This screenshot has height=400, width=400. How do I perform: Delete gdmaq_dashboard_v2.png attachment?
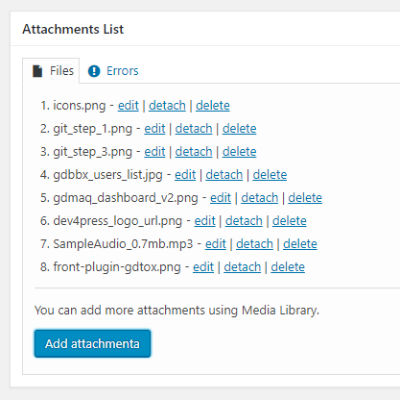tap(305, 198)
